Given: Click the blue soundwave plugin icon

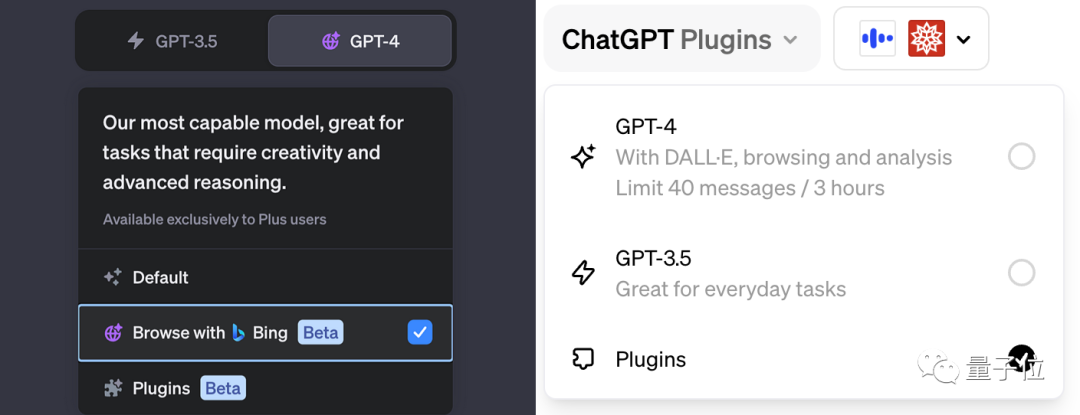Looking at the screenshot, I should pos(877,39).
